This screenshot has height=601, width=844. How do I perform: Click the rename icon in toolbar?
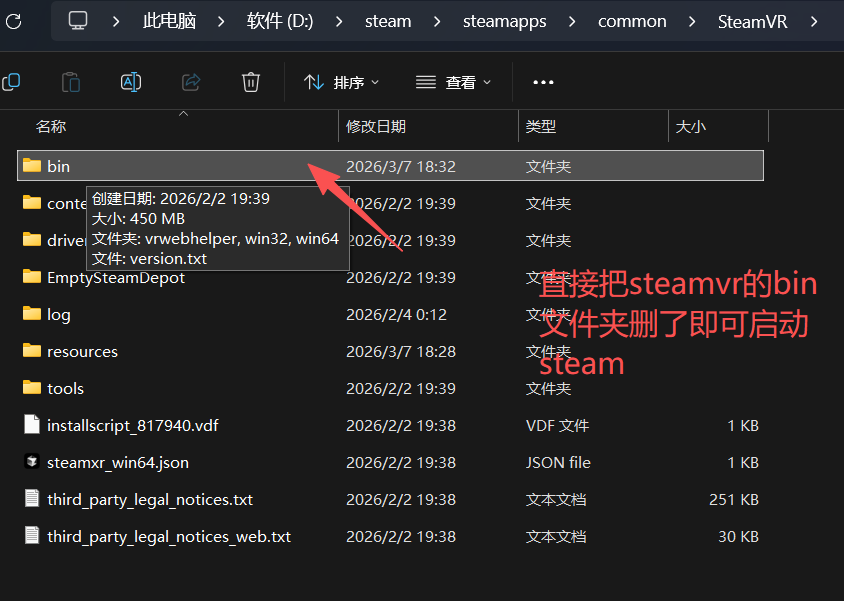[x=131, y=82]
